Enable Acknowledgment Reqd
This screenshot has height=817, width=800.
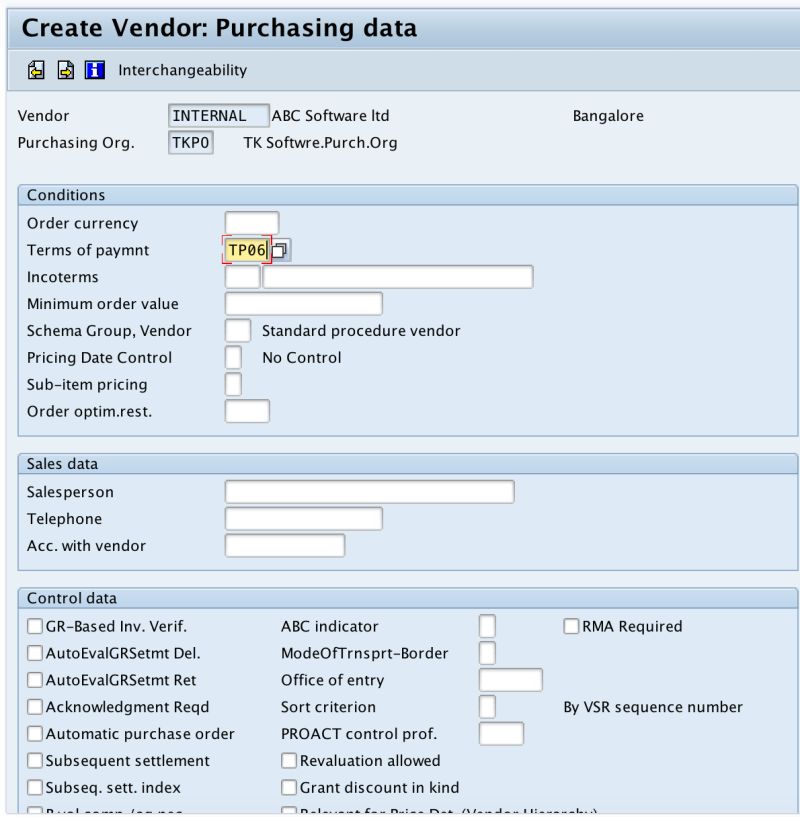point(35,707)
